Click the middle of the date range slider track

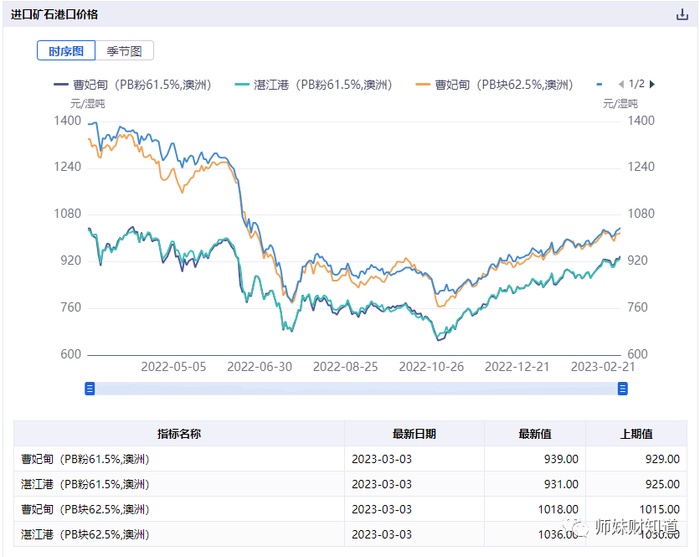tap(356, 388)
